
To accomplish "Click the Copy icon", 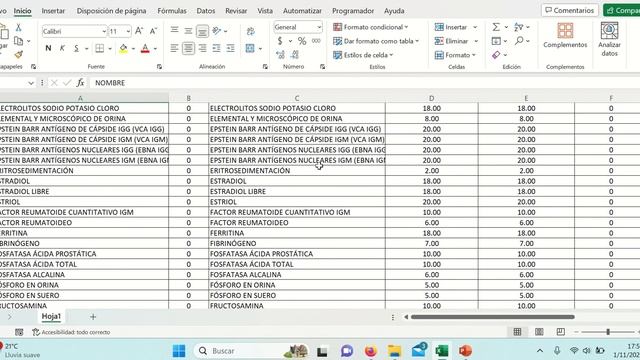I will pos(18,41).
